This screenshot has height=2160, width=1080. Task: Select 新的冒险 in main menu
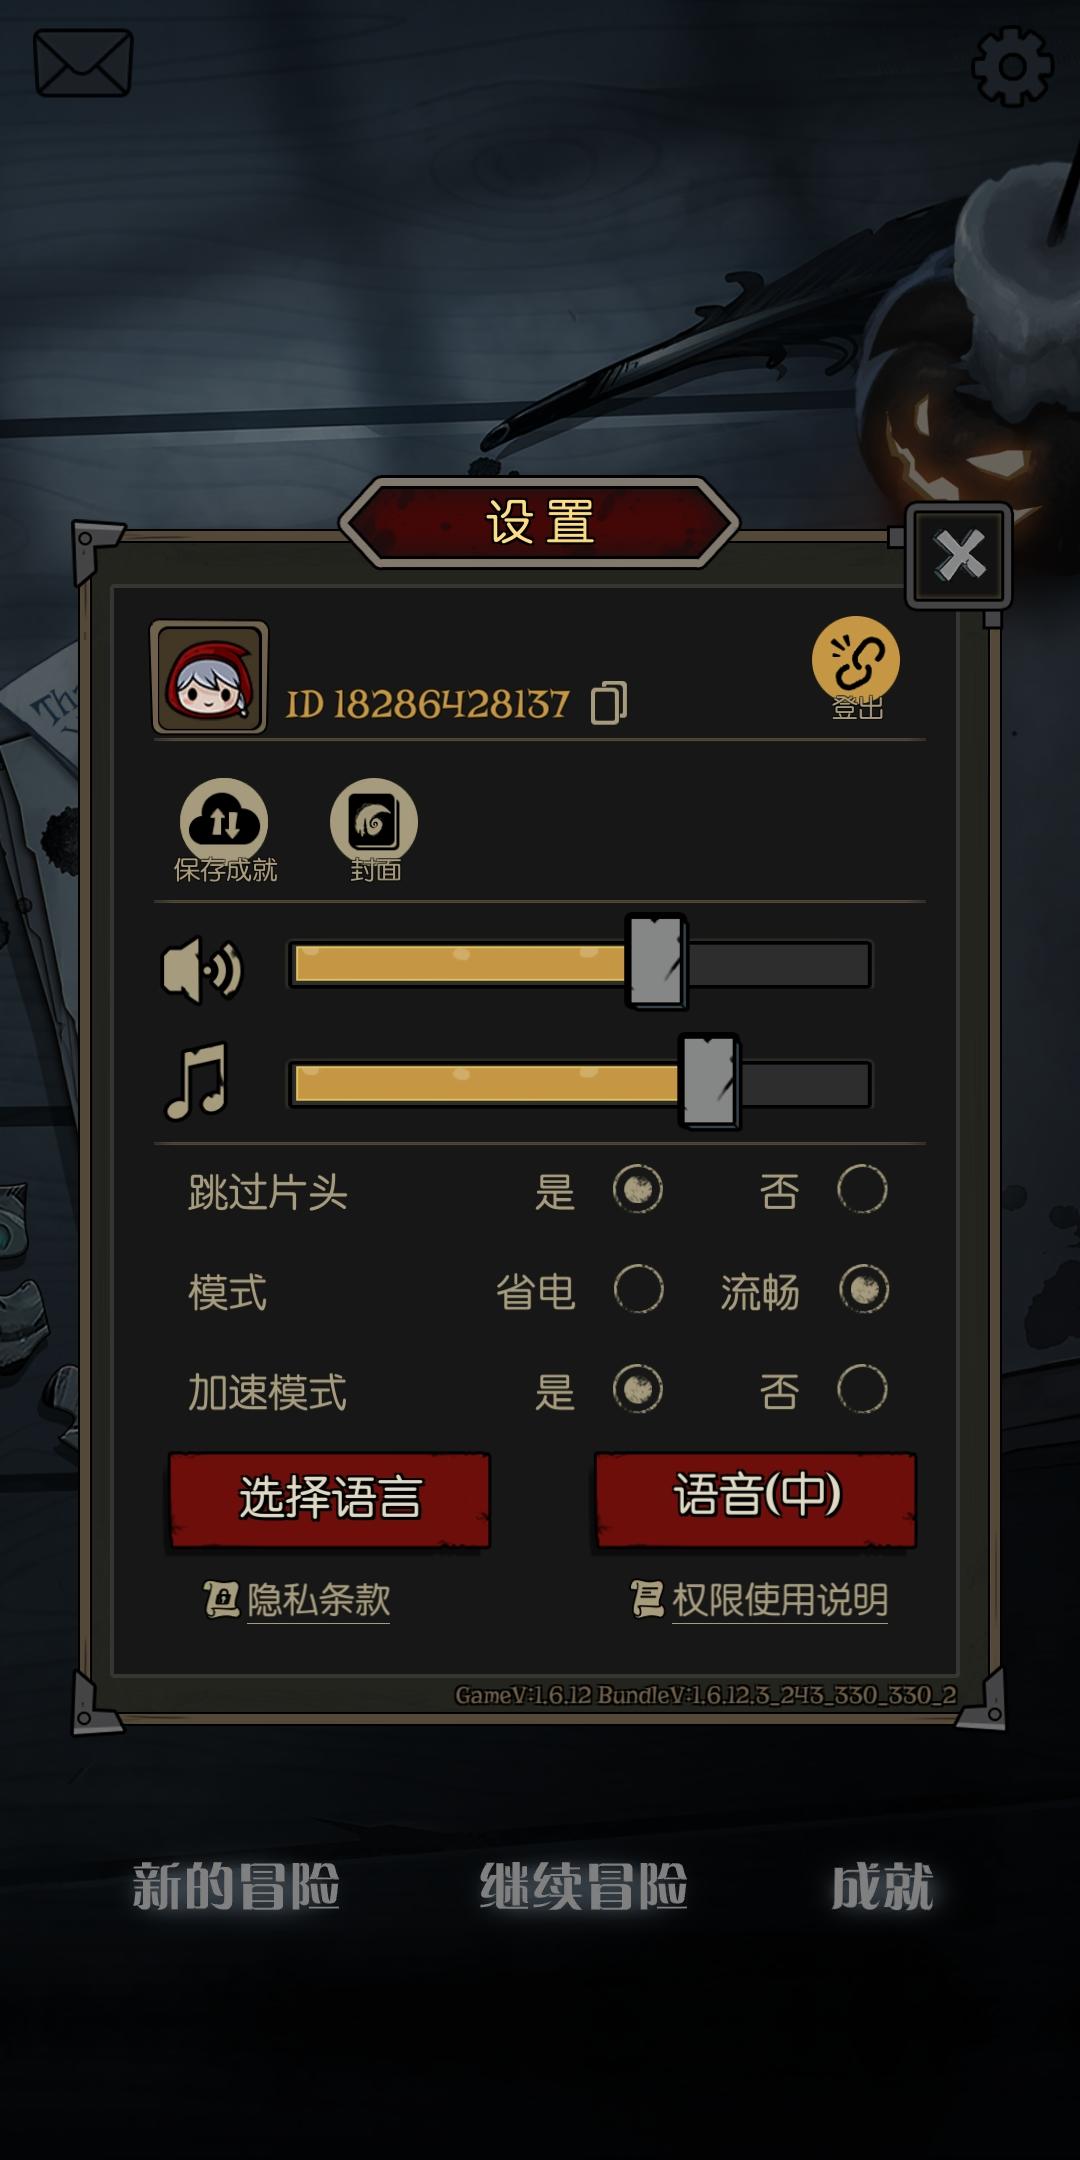point(236,1887)
